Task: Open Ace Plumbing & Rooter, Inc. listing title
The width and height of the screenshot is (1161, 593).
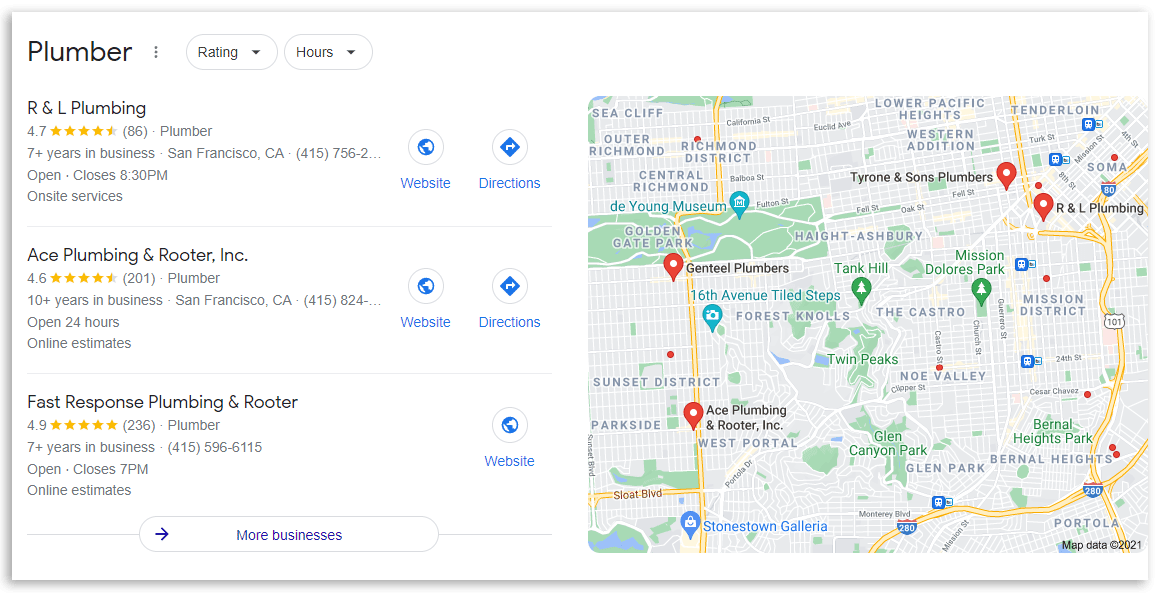Action: (138, 255)
